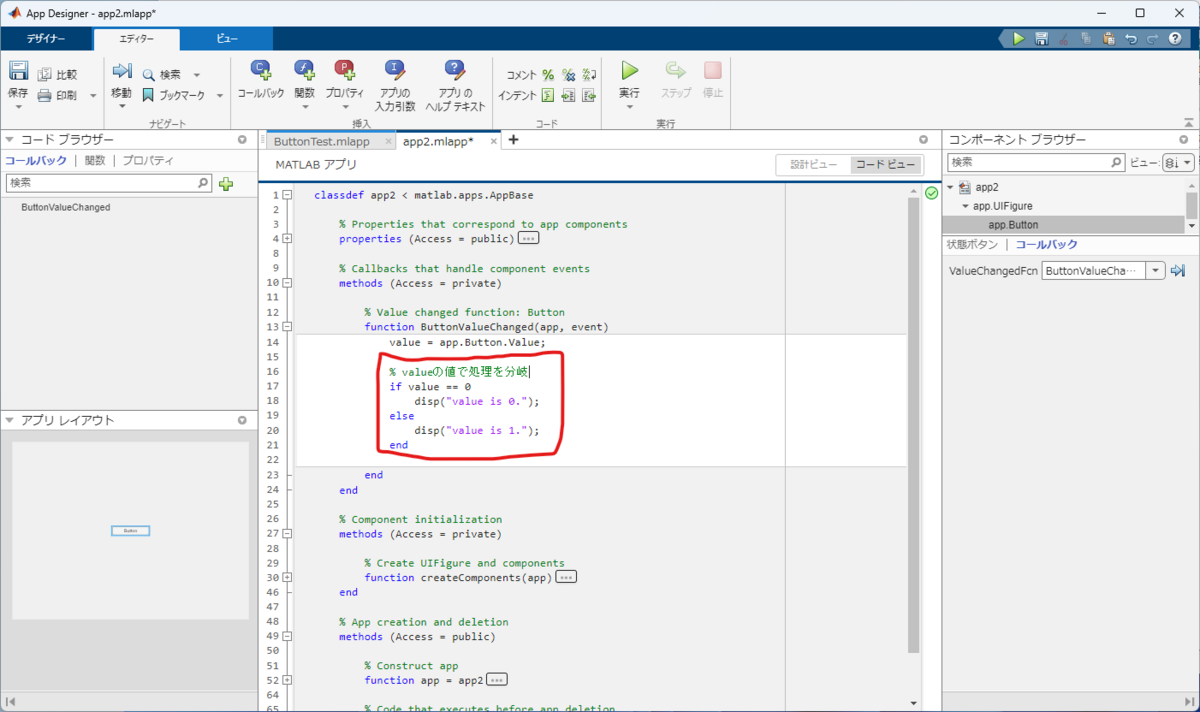
Task: Click the ブックマーク (Bookmark) icon
Action: click(x=149, y=96)
